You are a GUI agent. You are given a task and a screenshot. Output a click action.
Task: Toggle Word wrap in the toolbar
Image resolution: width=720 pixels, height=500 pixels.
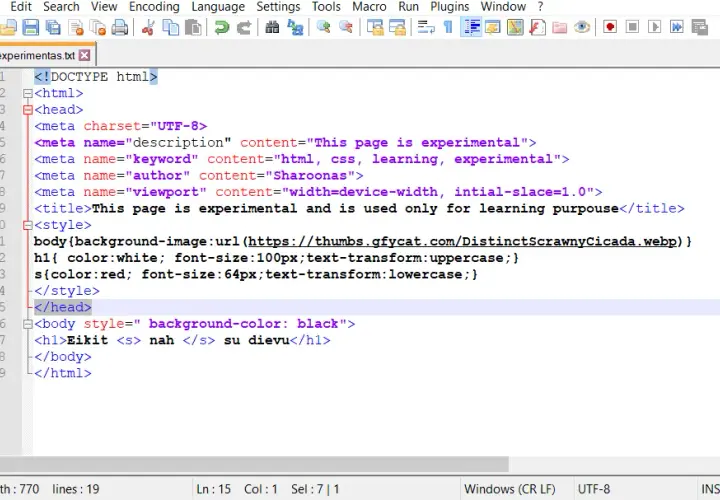[426, 28]
